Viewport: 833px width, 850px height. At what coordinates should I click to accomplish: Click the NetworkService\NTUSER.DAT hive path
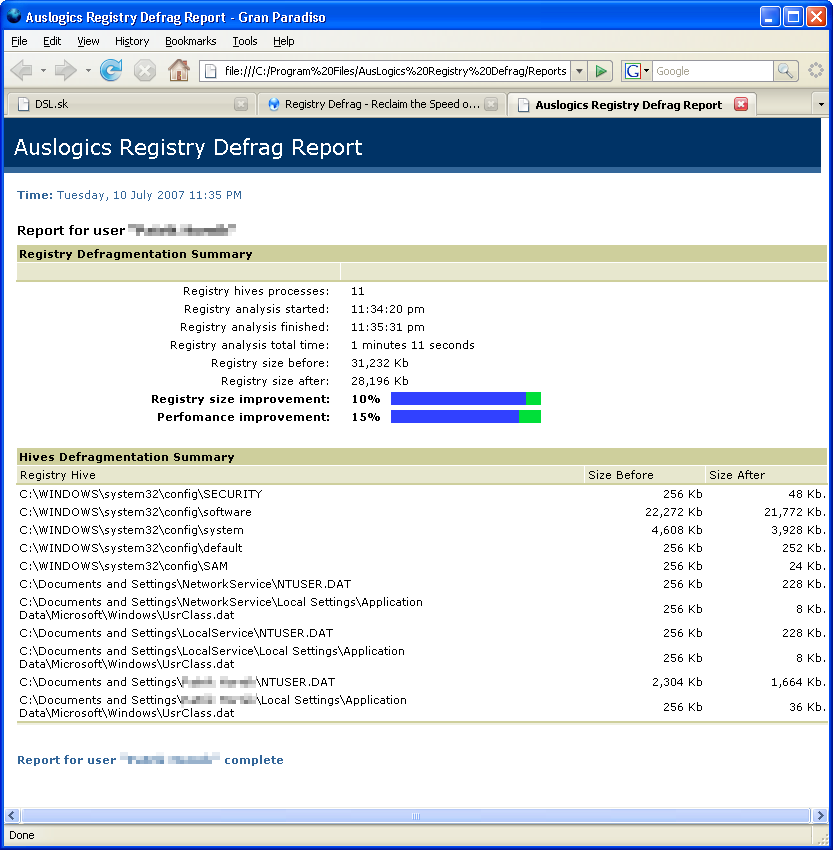(x=185, y=584)
